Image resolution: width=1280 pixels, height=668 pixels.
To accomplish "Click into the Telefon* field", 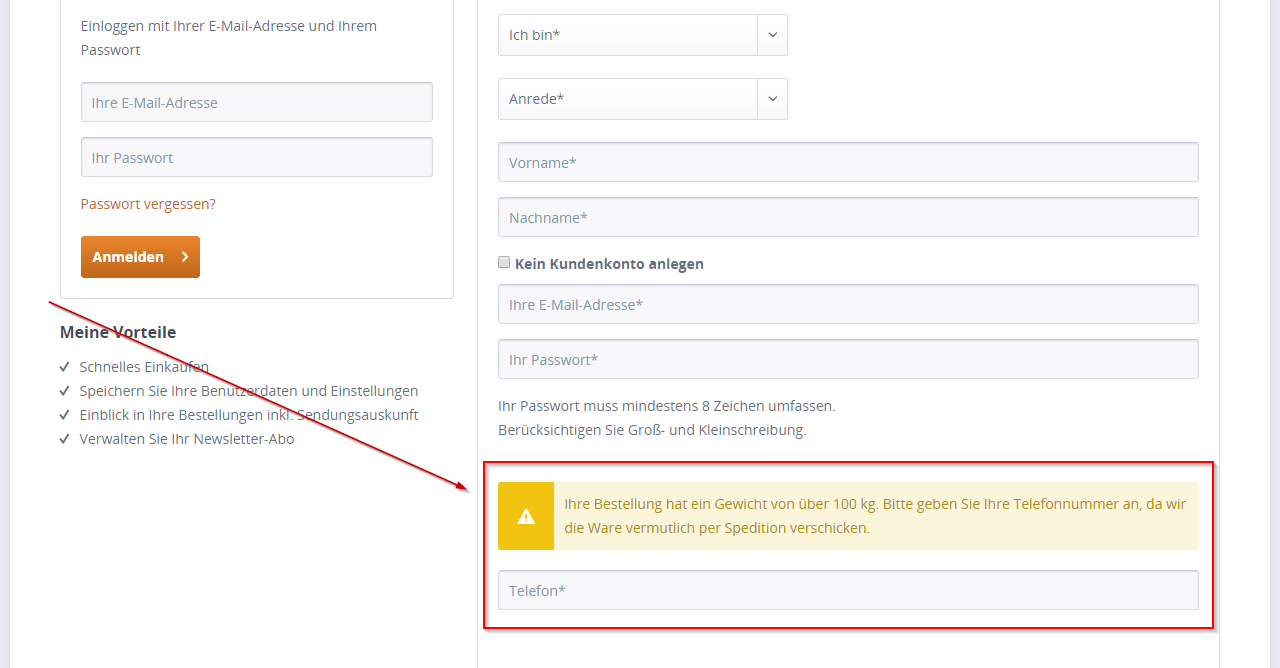I will tap(848, 590).
